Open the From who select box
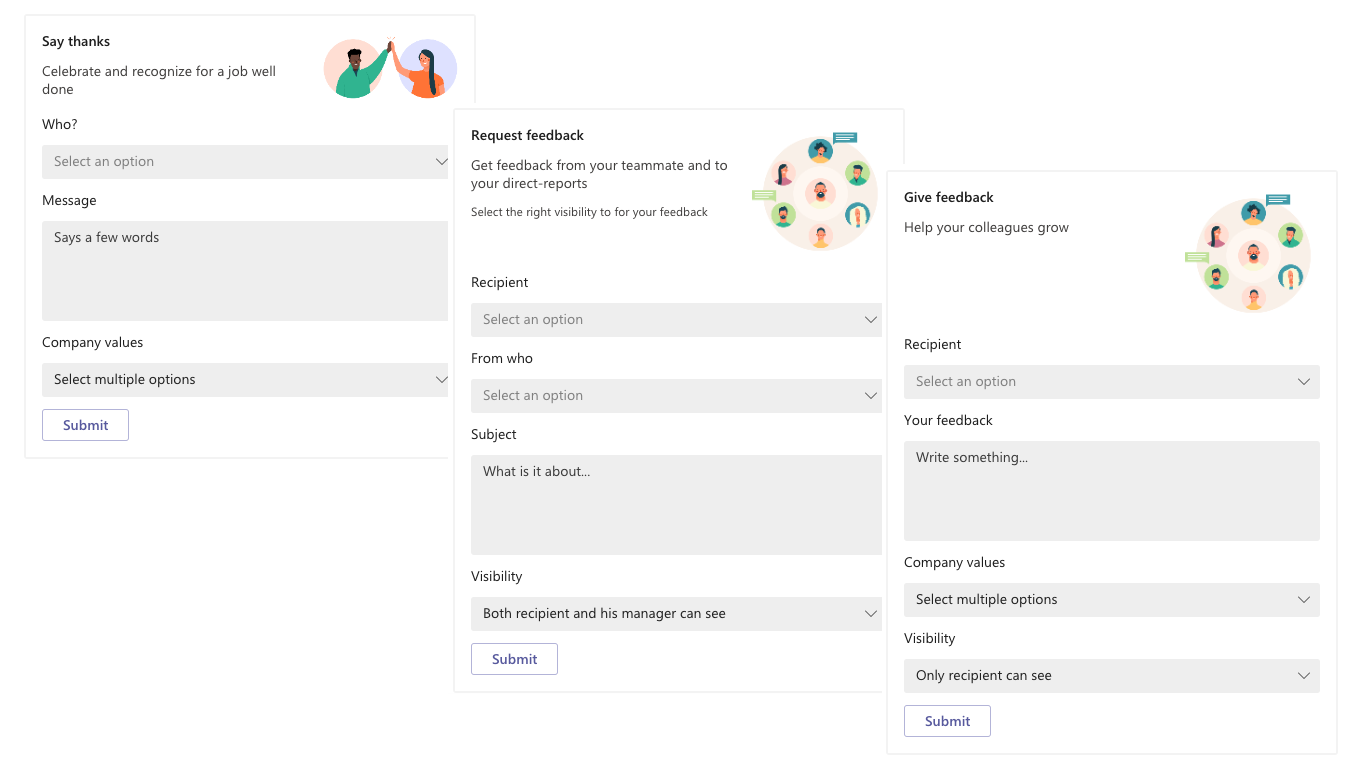 click(x=675, y=396)
